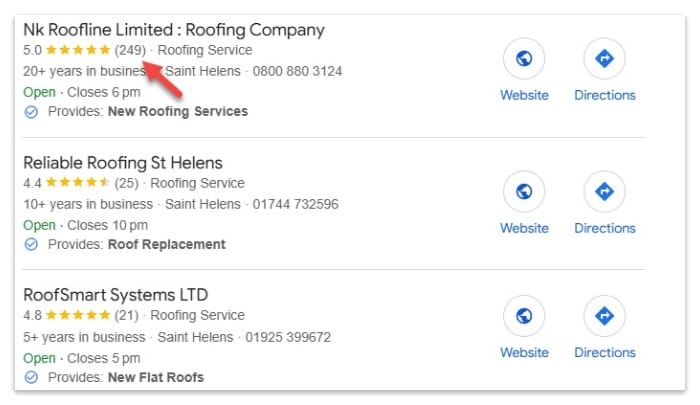
Task: Click the Website globe icon for Nk Roofline
Action: (x=524, y=59)
